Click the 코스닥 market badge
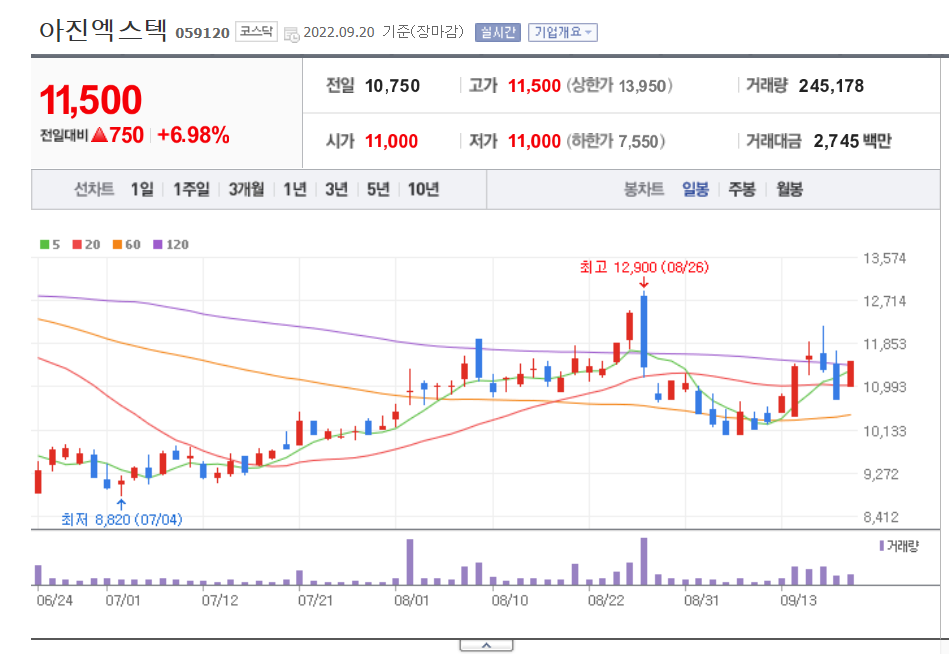949x654 pixels. coord(256,31)
